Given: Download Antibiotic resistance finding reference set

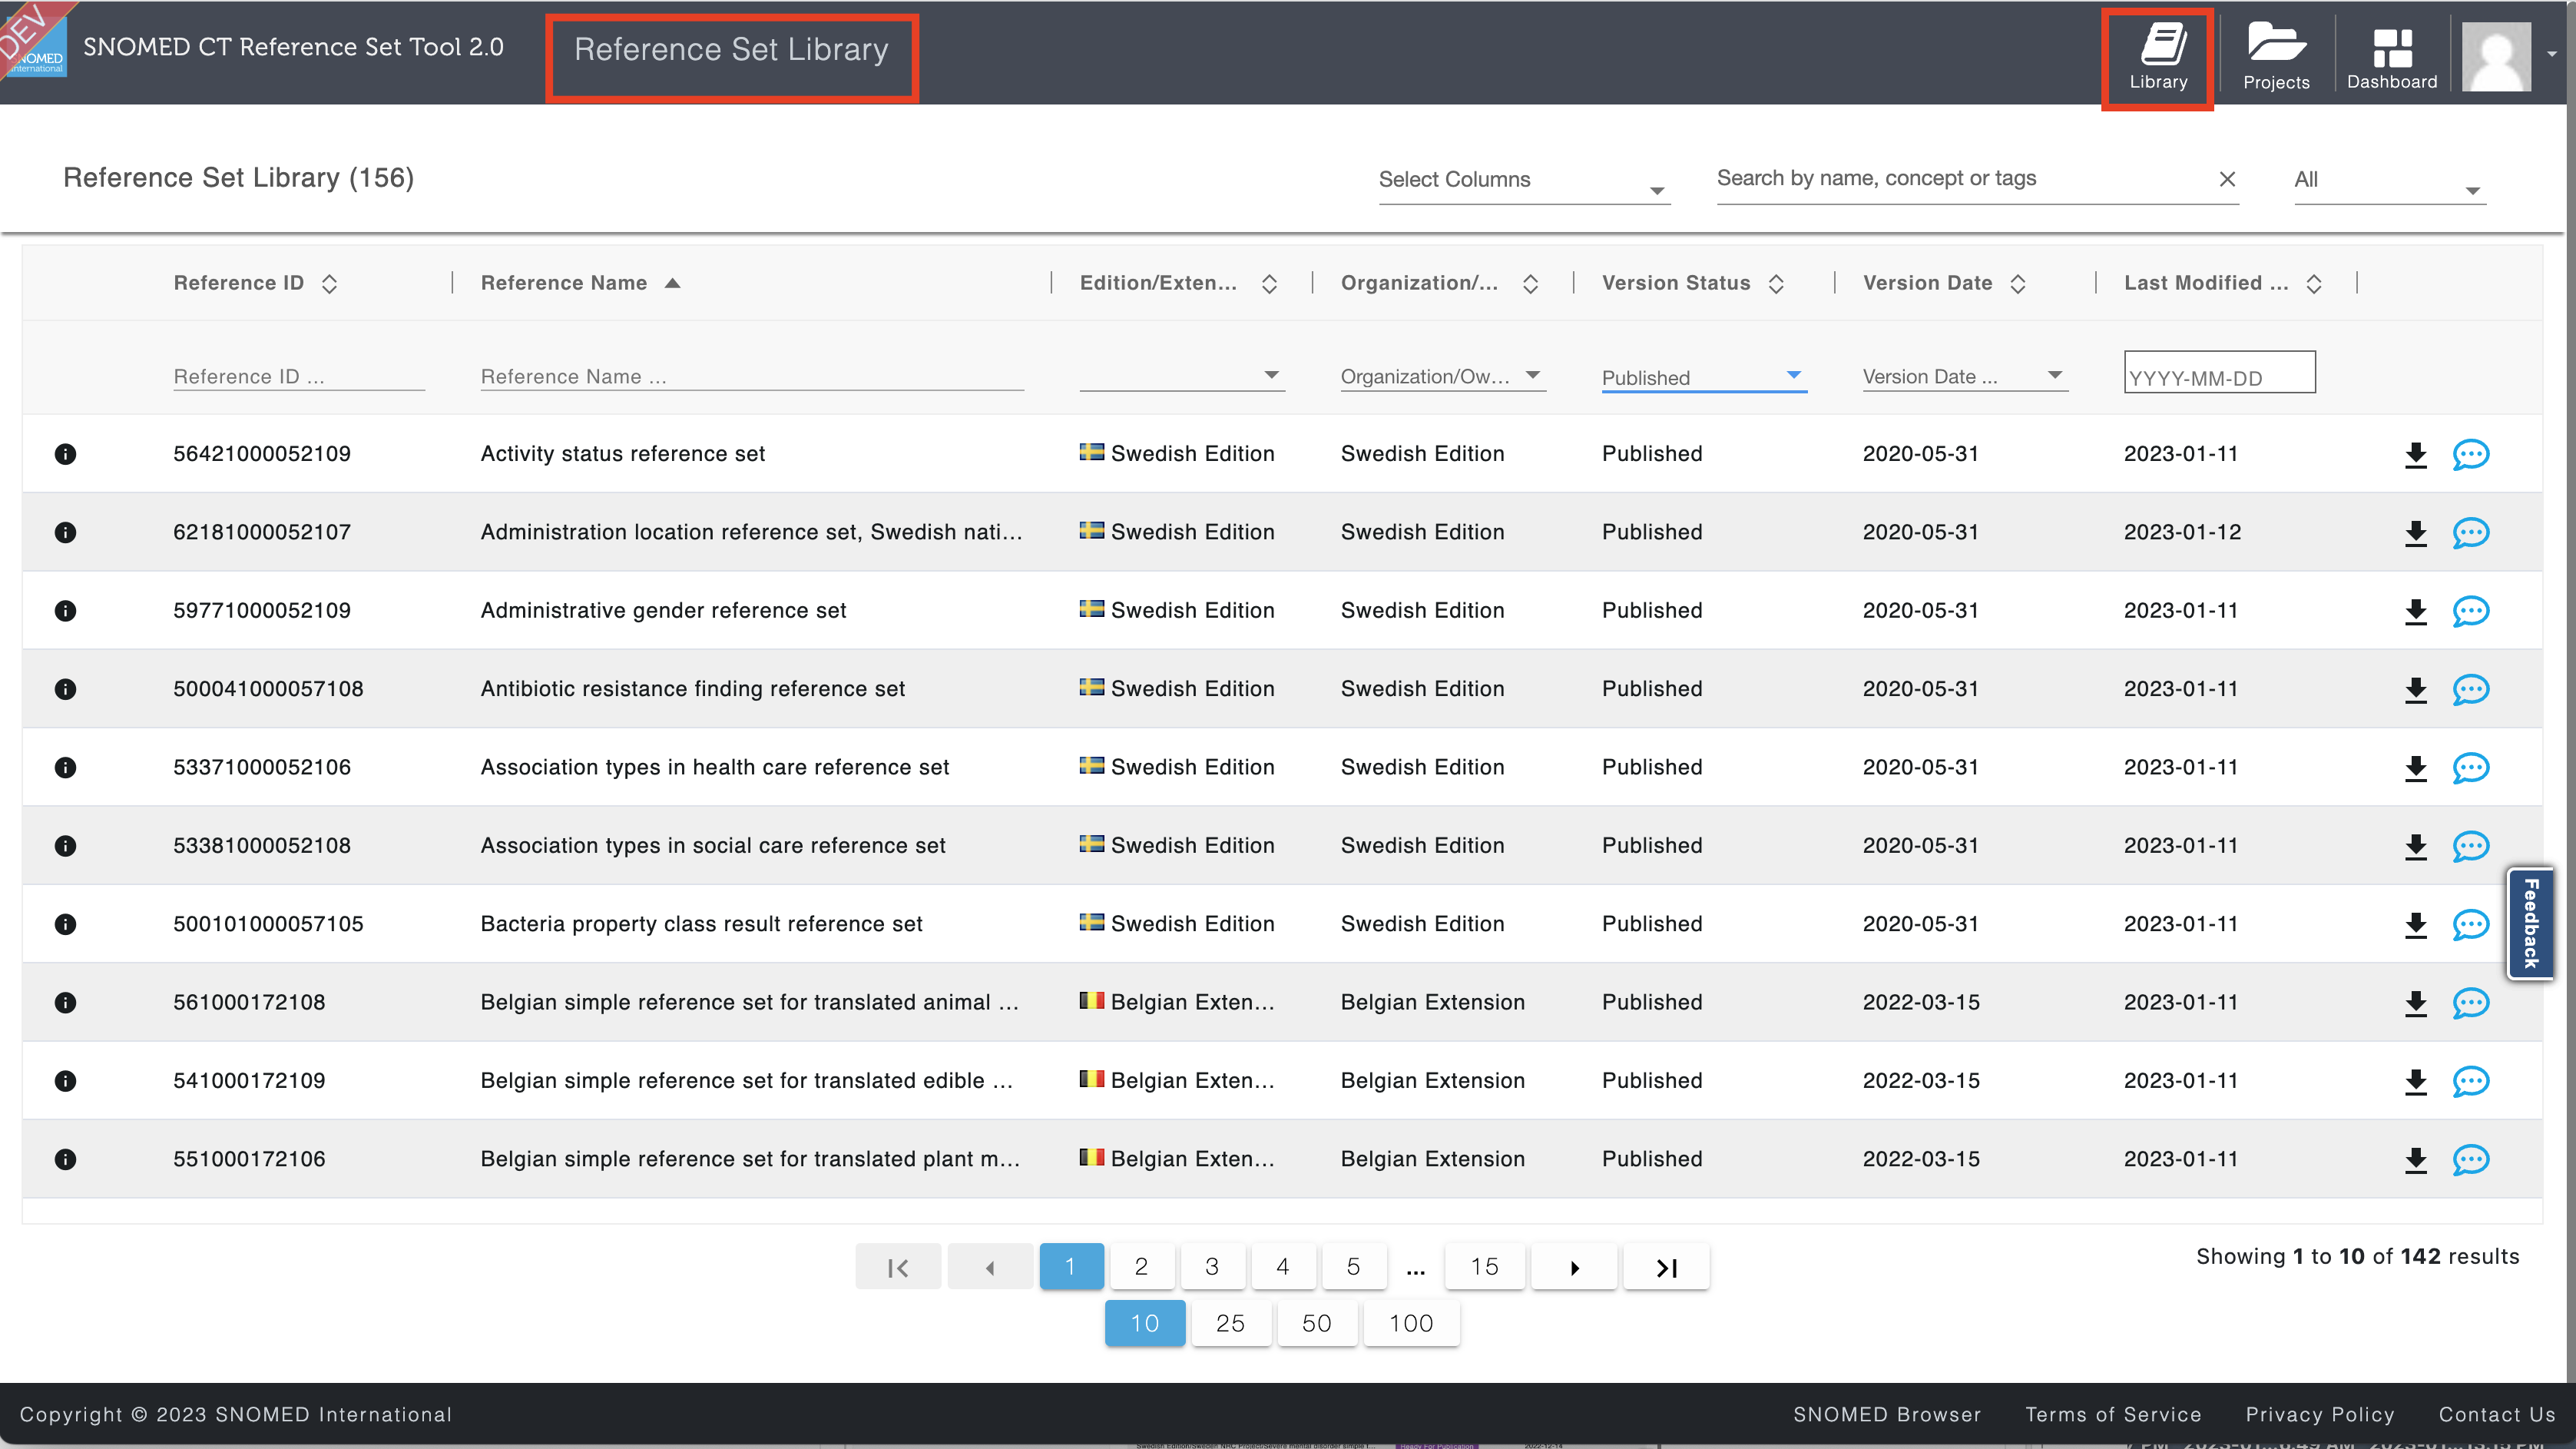Looking at the screenshot, I should [2416, 690].
